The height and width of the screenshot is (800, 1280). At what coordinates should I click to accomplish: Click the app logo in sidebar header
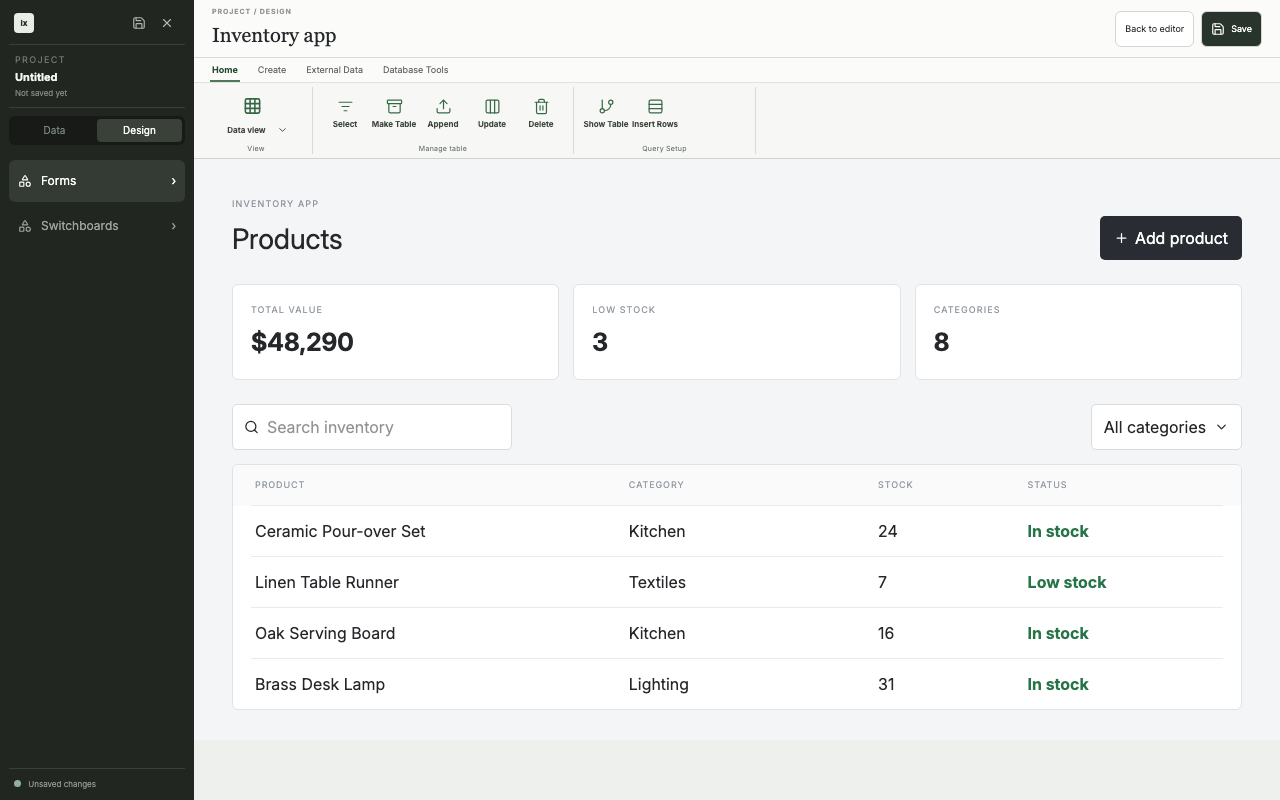coord(24,23)
